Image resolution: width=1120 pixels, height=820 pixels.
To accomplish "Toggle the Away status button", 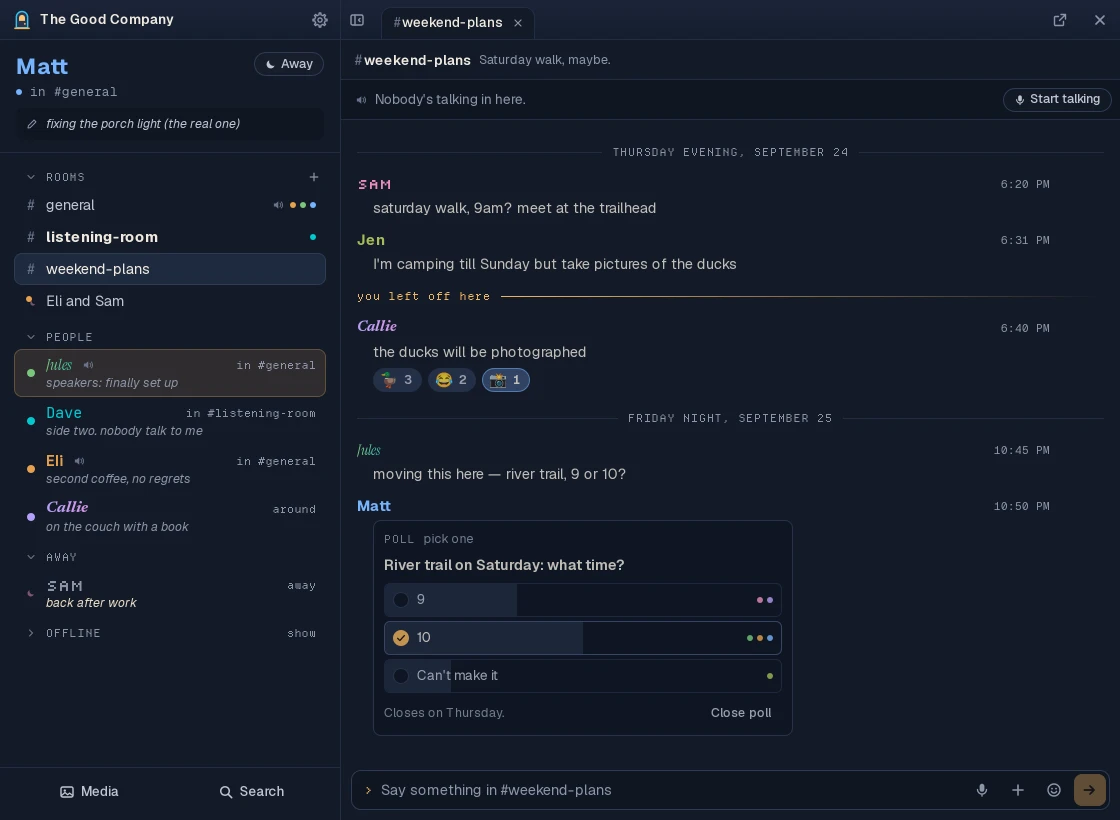I will pos(289,64).
